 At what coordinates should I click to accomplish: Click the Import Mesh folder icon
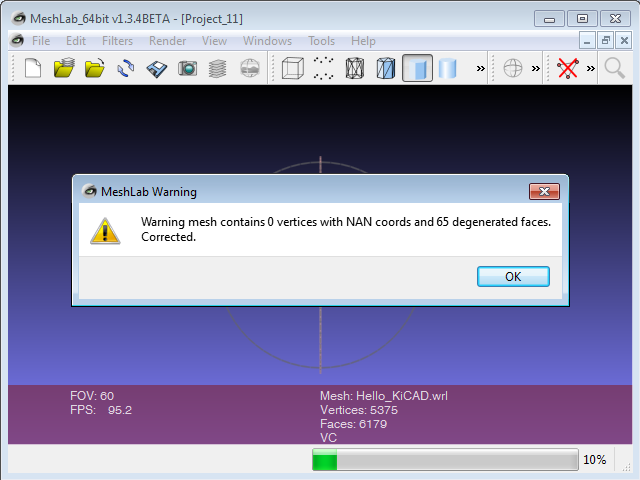[x=95, y=68]
